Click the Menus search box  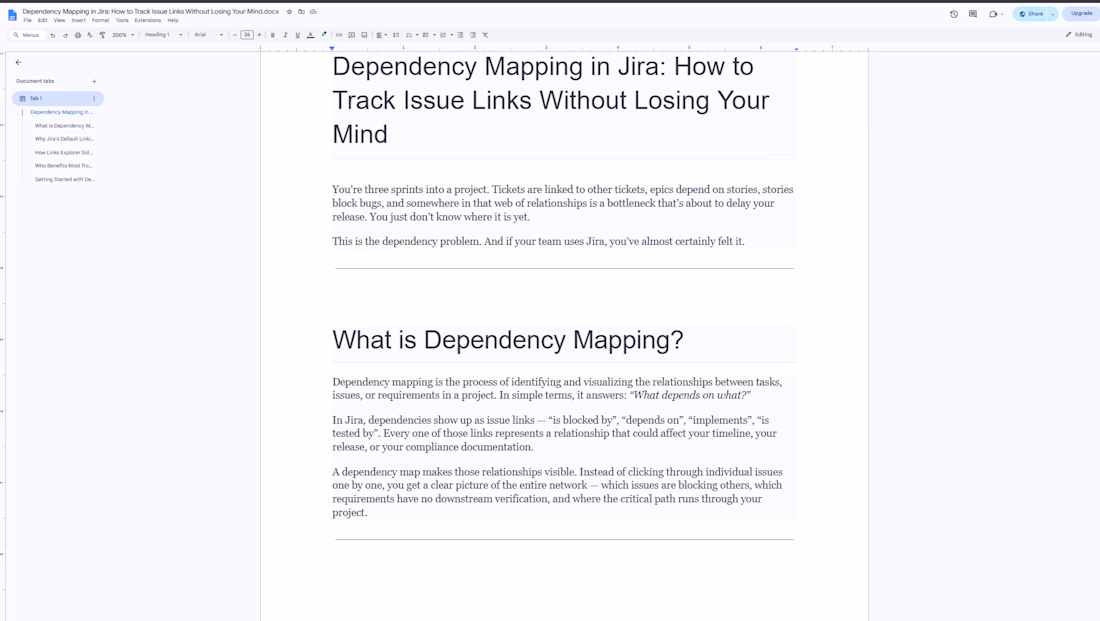(27, 35)
